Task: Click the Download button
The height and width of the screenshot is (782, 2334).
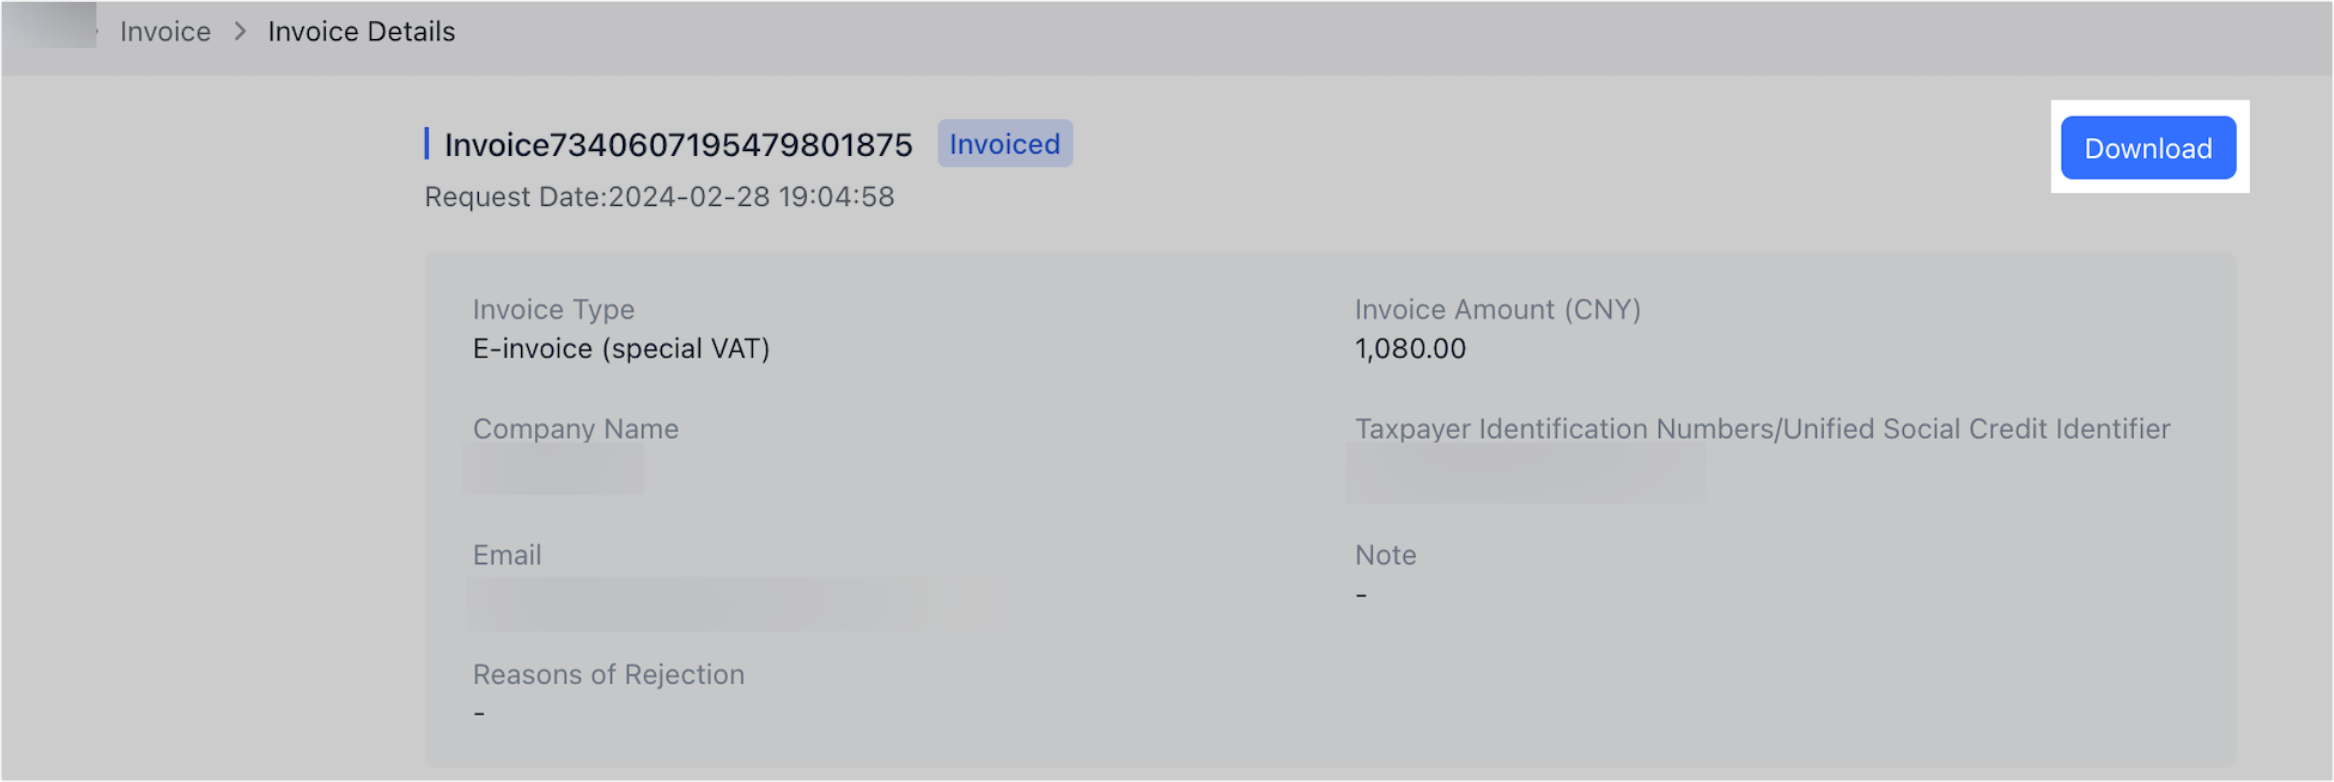Action: pyautogui.click(x=2147, y=147)
